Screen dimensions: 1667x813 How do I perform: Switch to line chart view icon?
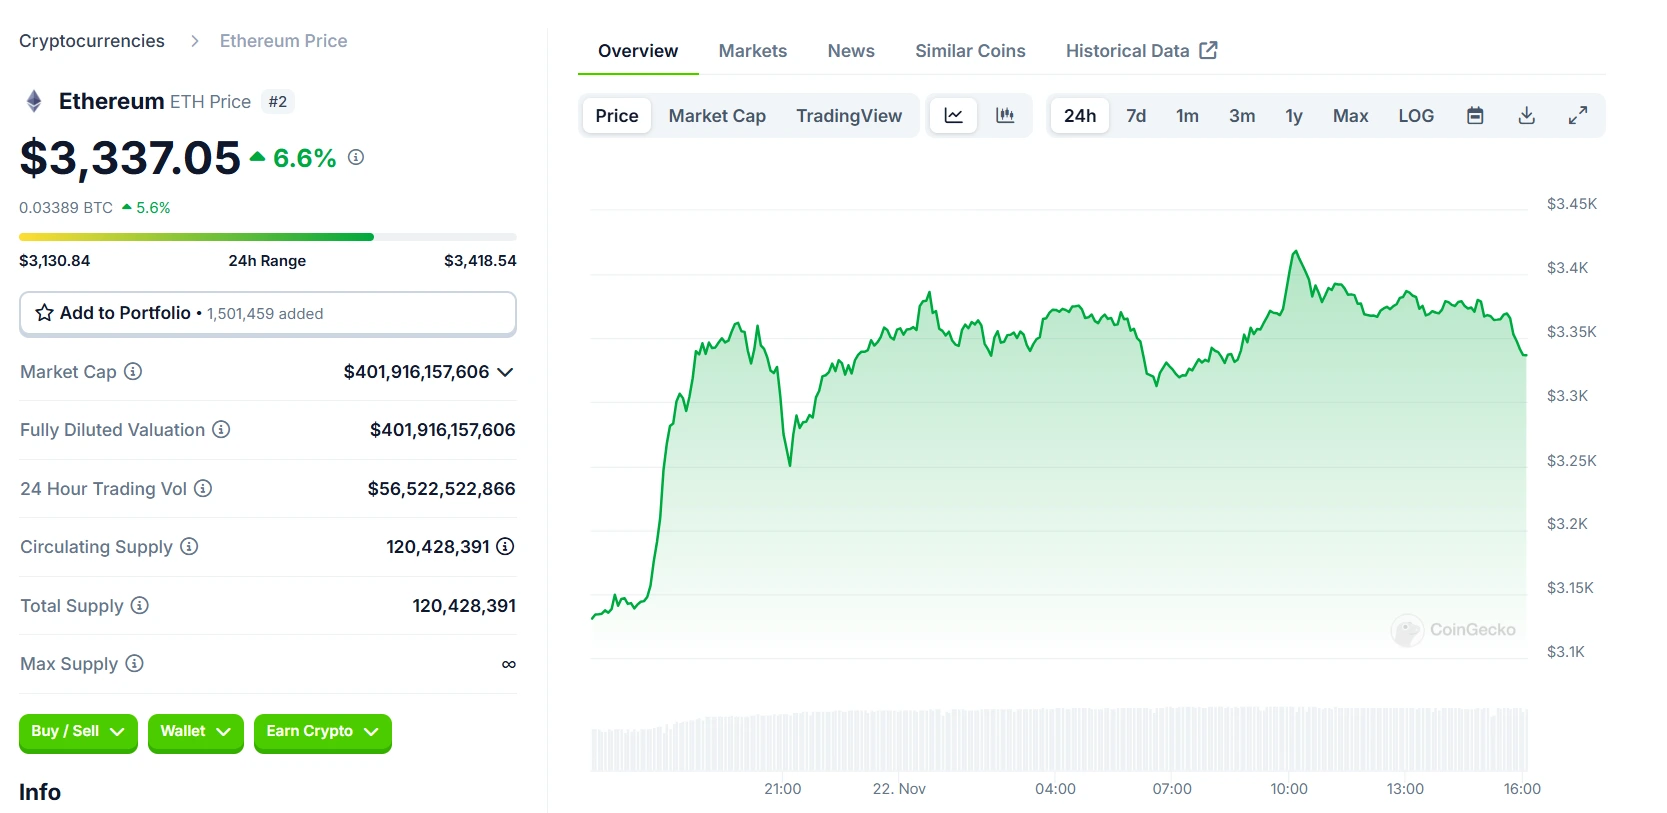(954, 116)
